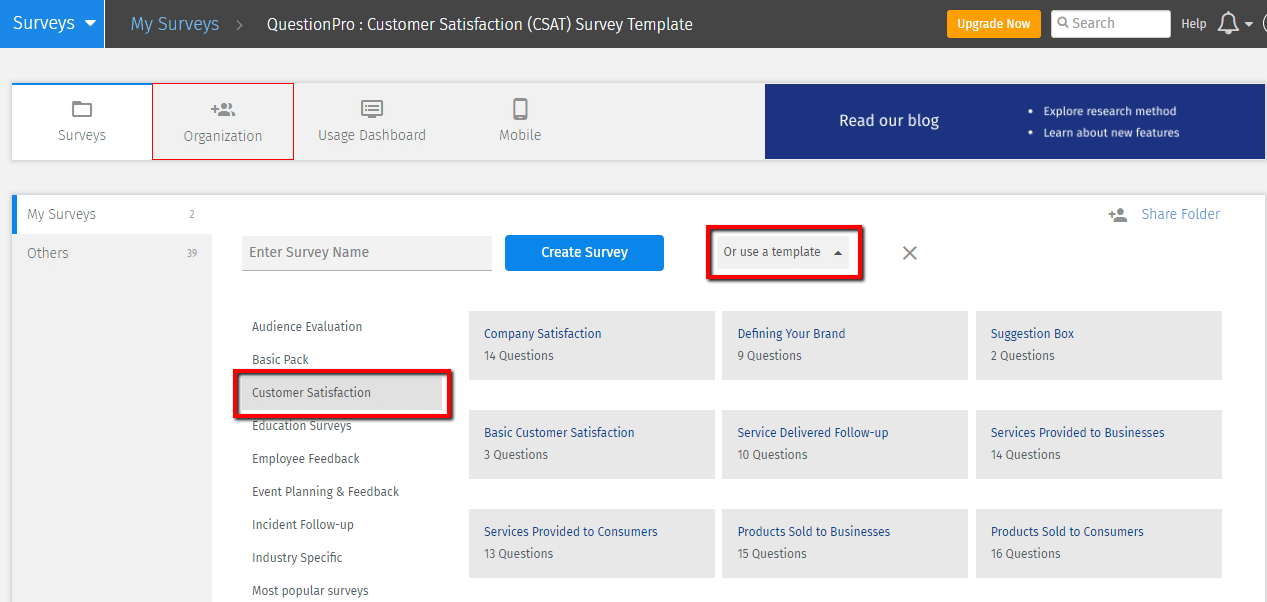Click the survey title in breadcrumb
1267x602 pixels.
479,24
